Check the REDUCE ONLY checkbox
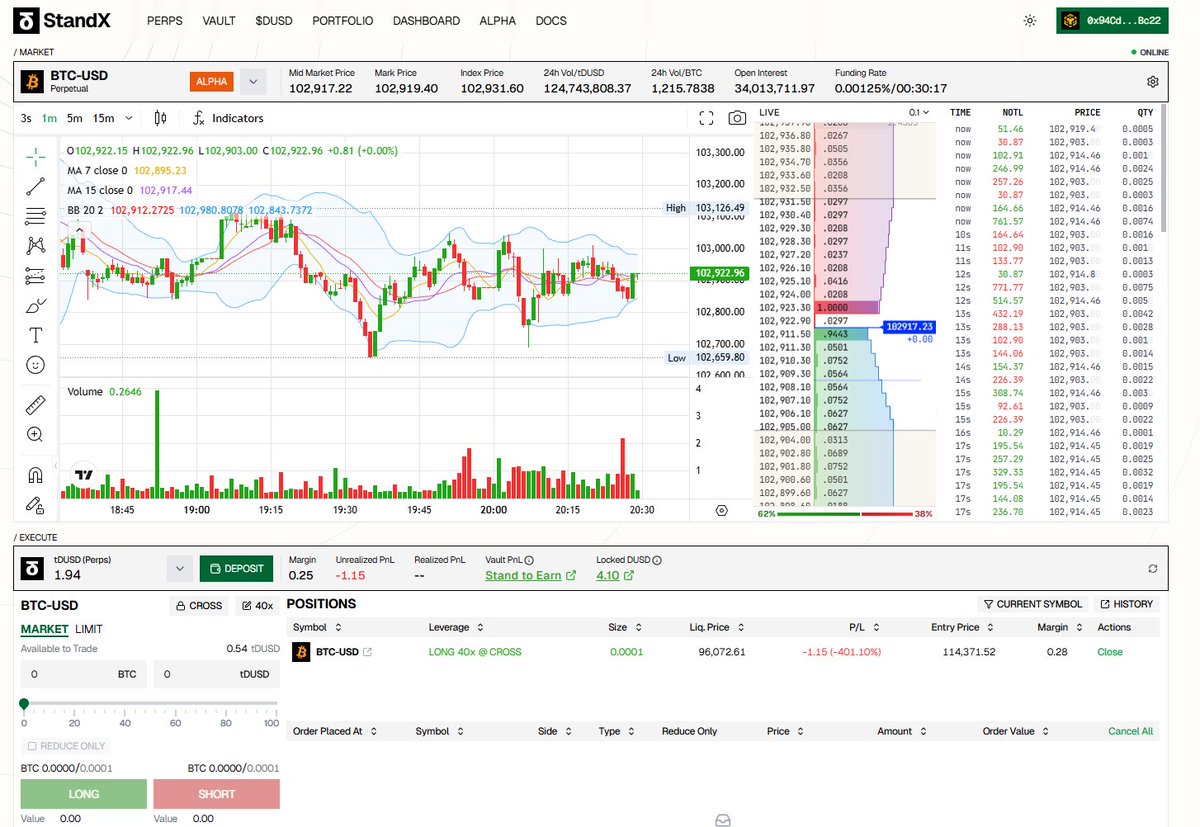 pos(32,746)
